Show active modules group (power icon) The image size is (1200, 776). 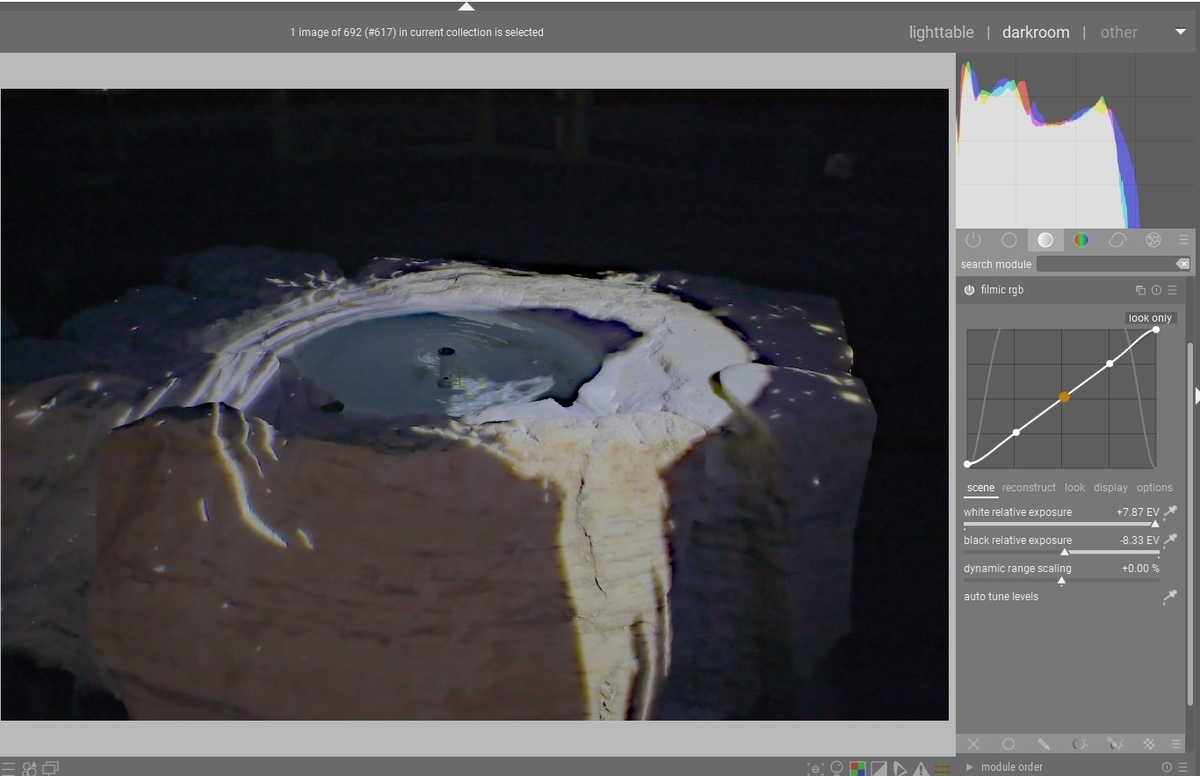point(973,240)
